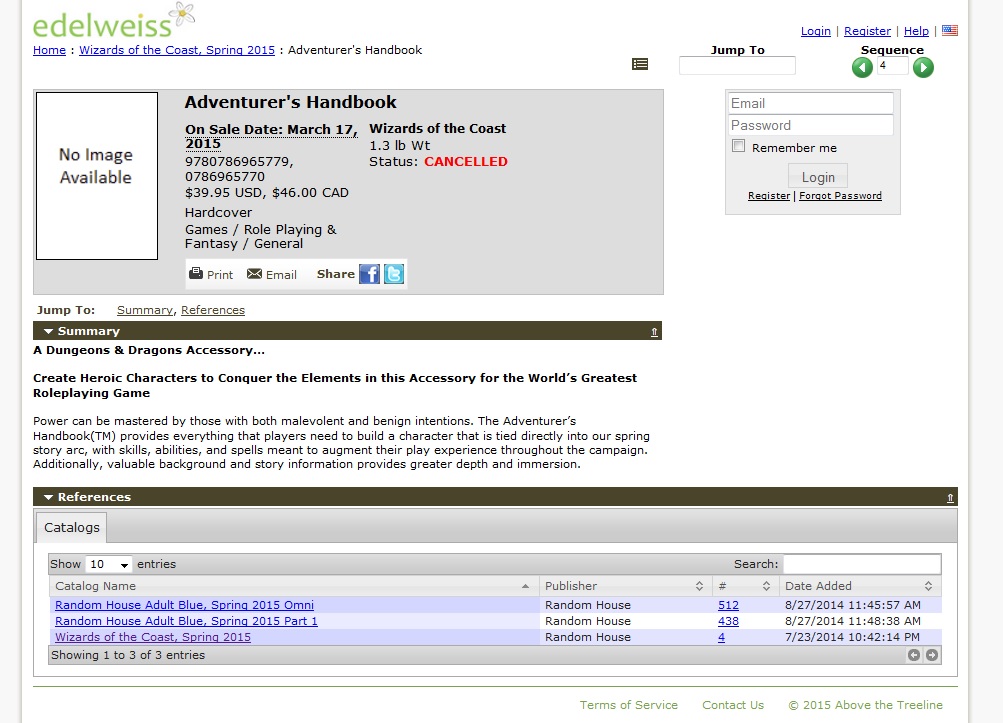Image resolution: width=1003 pixels, height=723 pixels.
Task: Click the Sequence number field
Action: pyautogui.click(x=892, y=65)
